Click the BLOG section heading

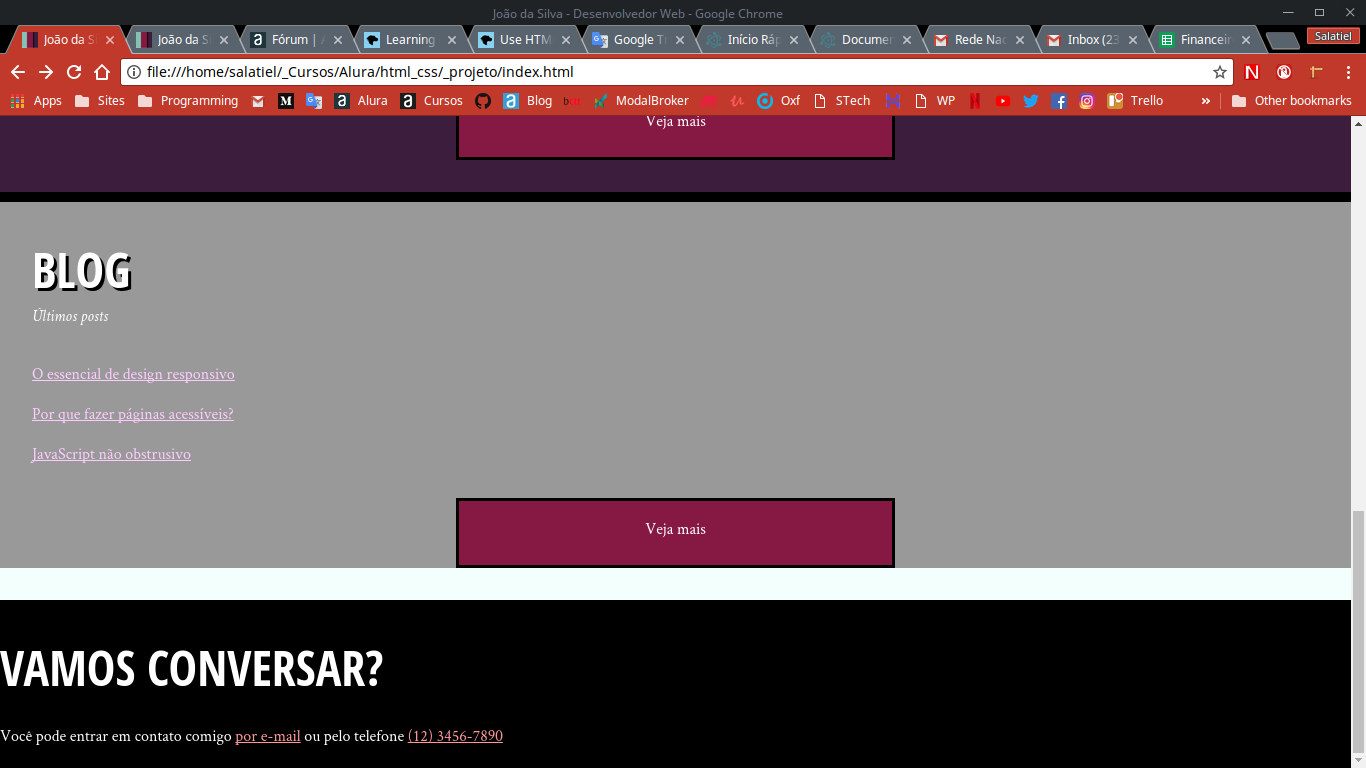coord(82,271)
